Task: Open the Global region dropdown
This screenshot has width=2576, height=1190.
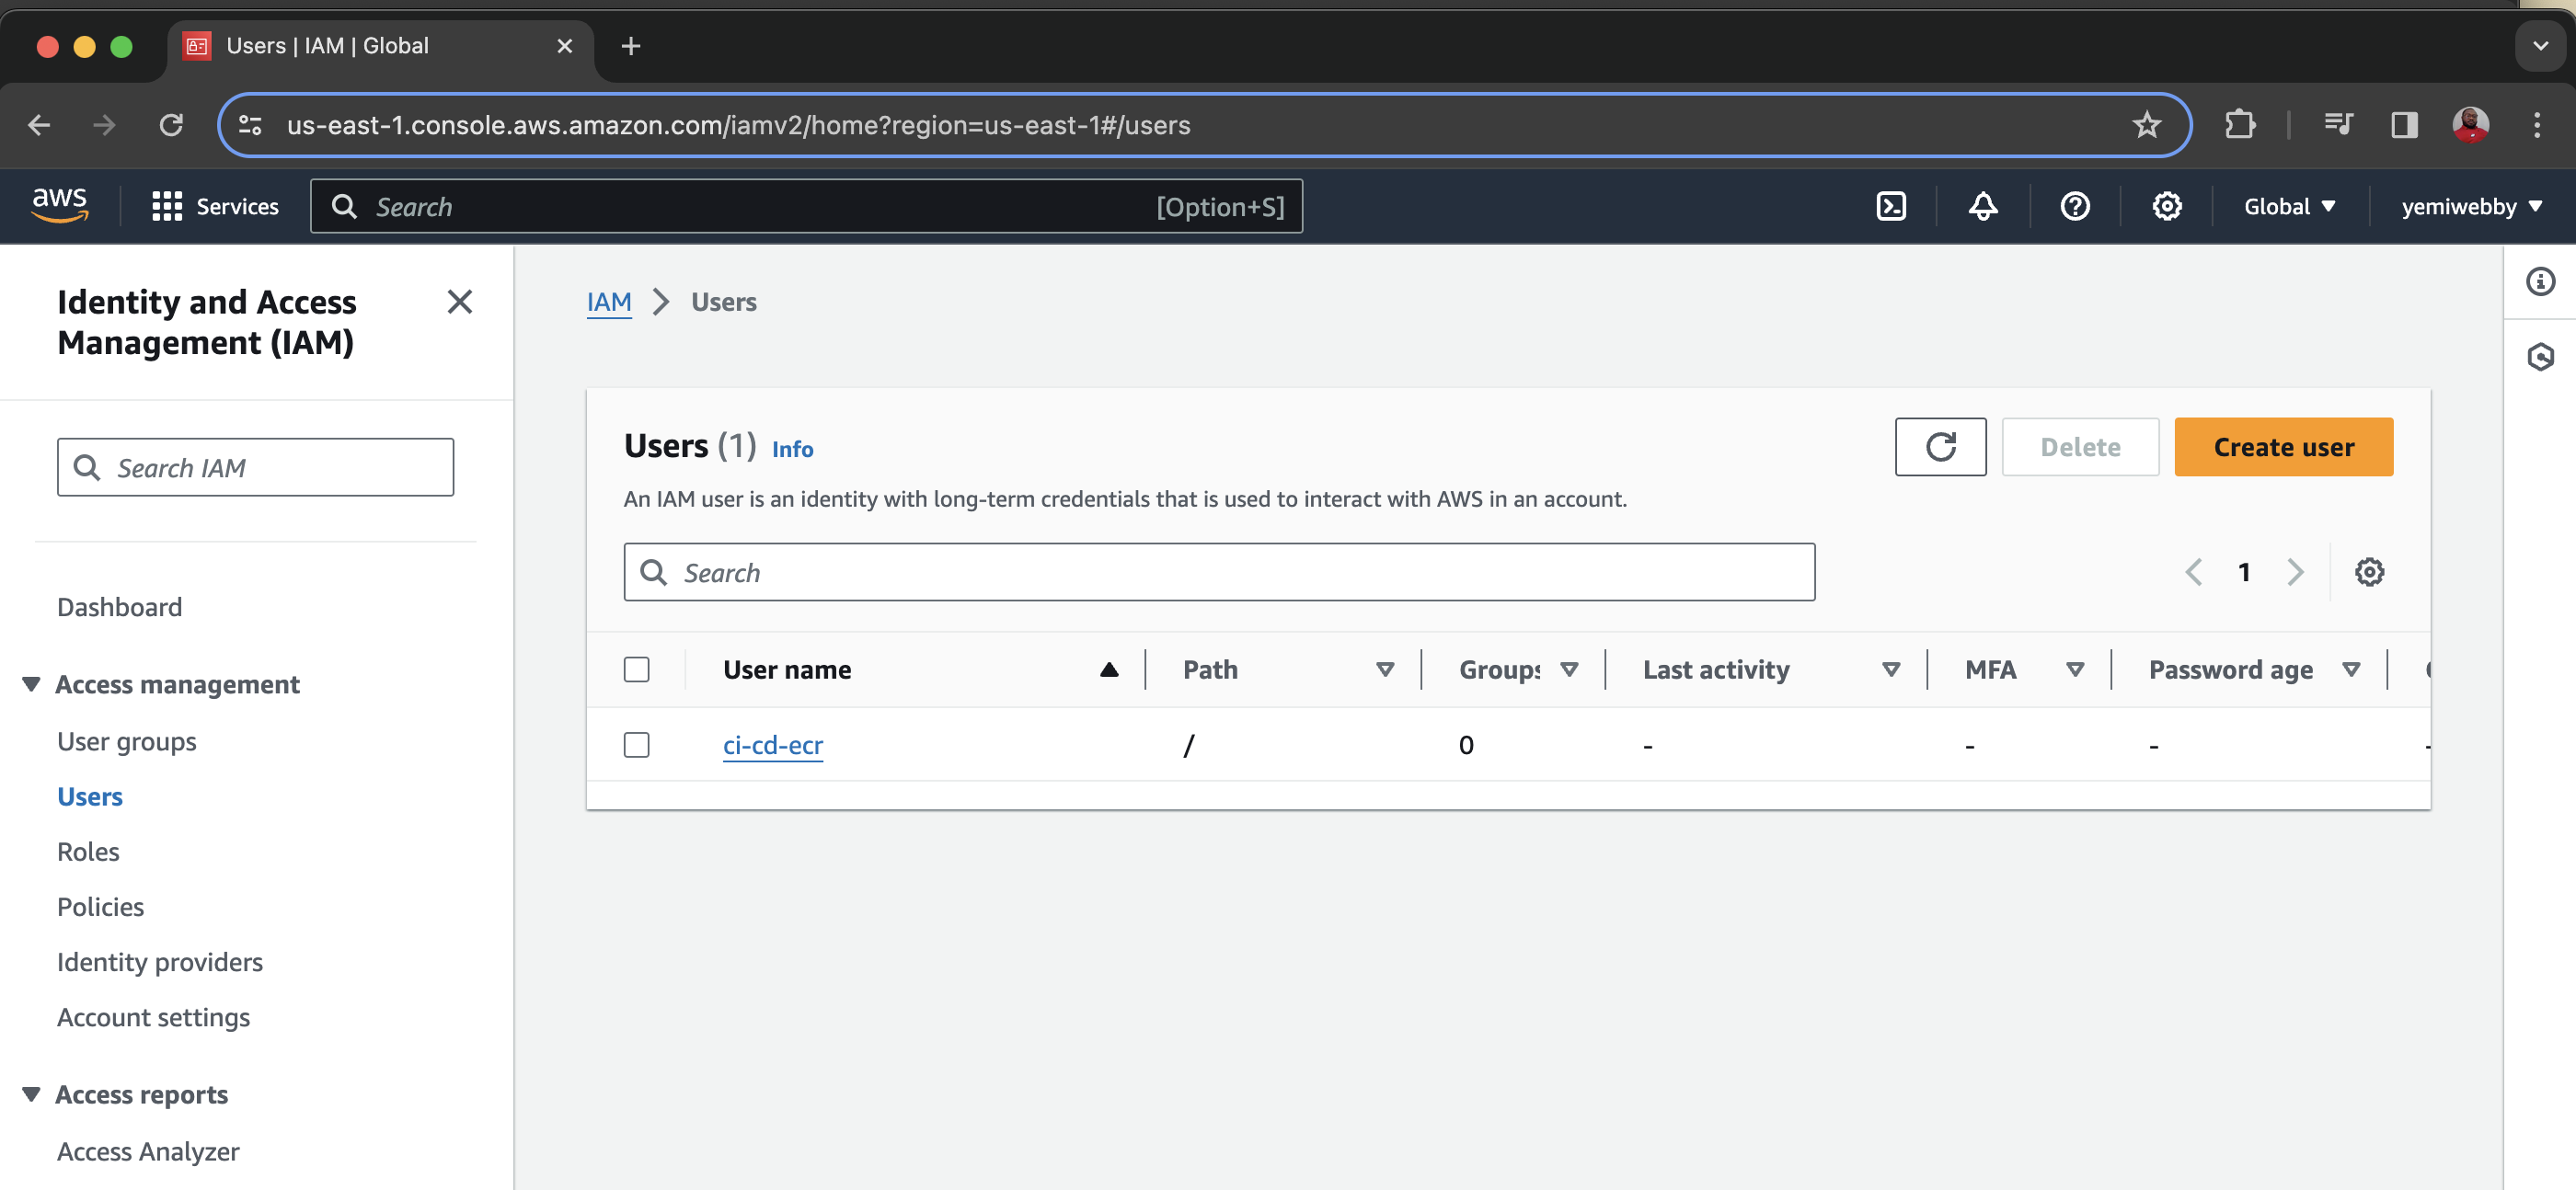Action: click(2289, 206)
